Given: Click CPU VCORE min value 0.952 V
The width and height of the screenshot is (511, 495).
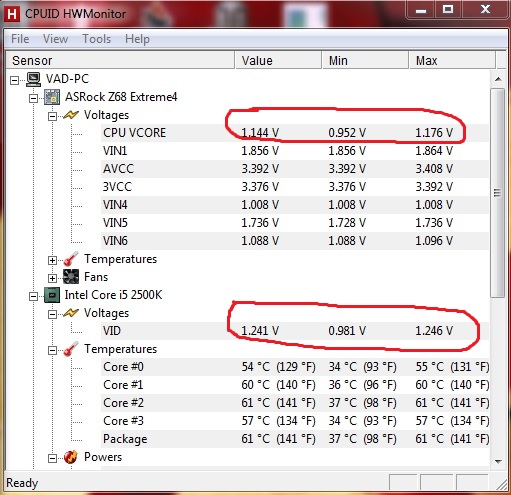Looking at the screenshot, I should (347, 133).
